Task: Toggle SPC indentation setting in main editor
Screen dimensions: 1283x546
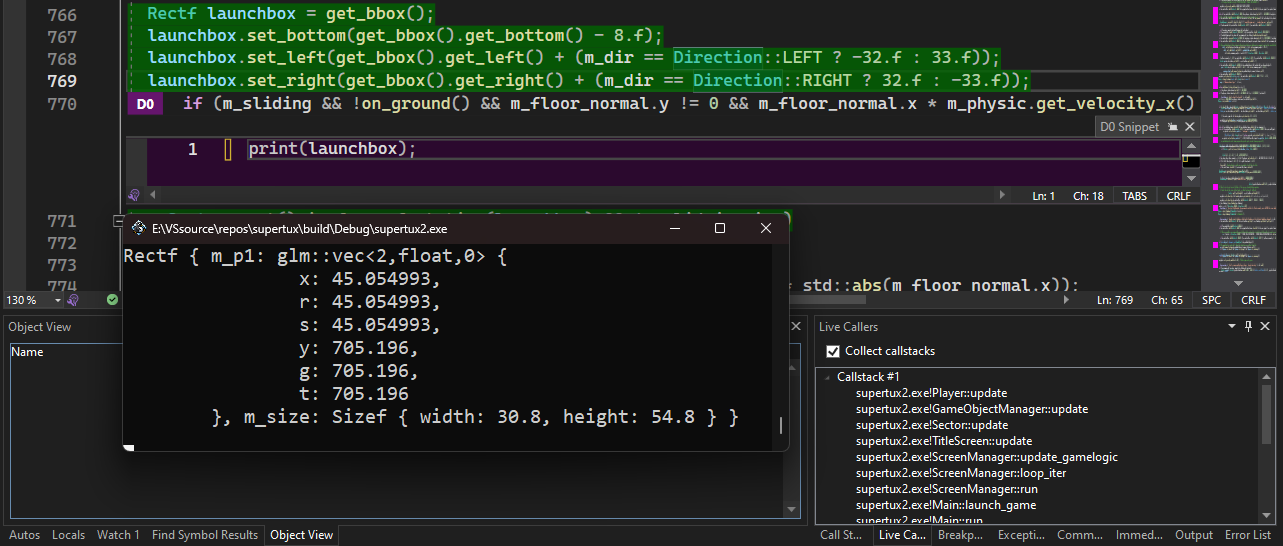Action: 1211,300
